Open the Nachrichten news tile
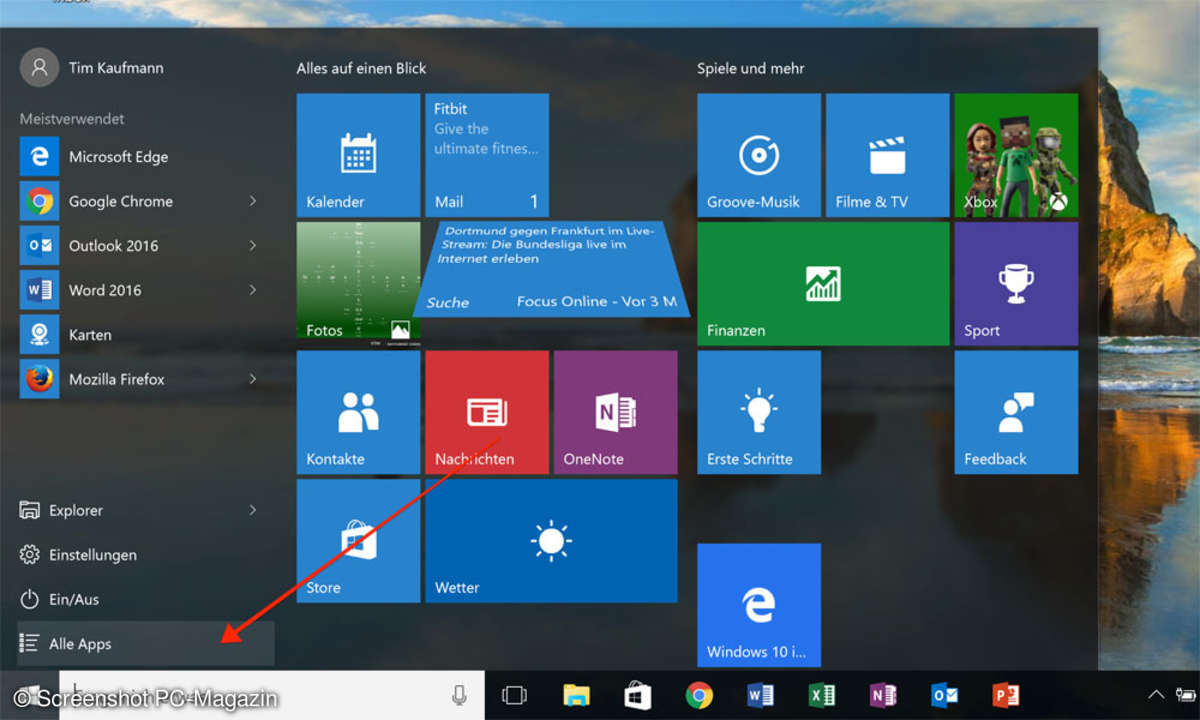1200x720 pixels. pyautogui.click(x=487, y=412)
